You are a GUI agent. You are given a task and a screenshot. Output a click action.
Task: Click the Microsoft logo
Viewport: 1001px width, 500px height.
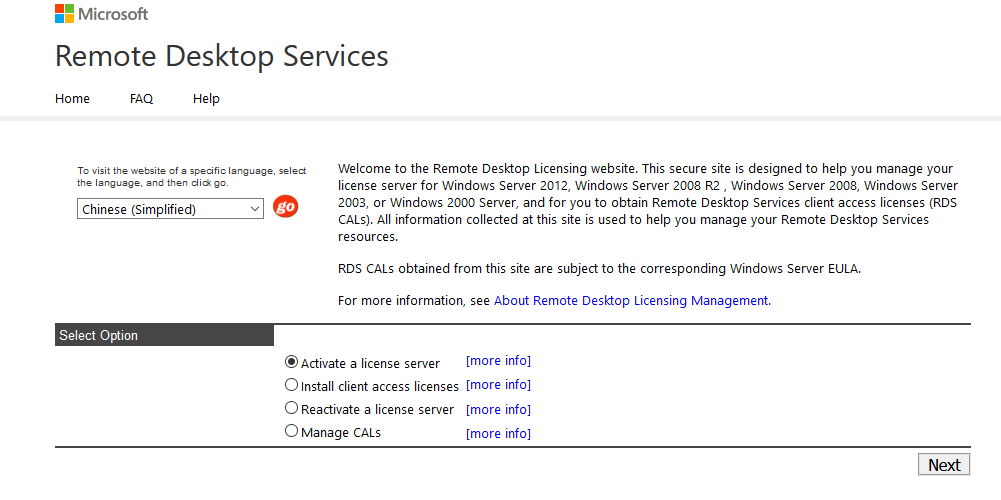tap(102, 13)
